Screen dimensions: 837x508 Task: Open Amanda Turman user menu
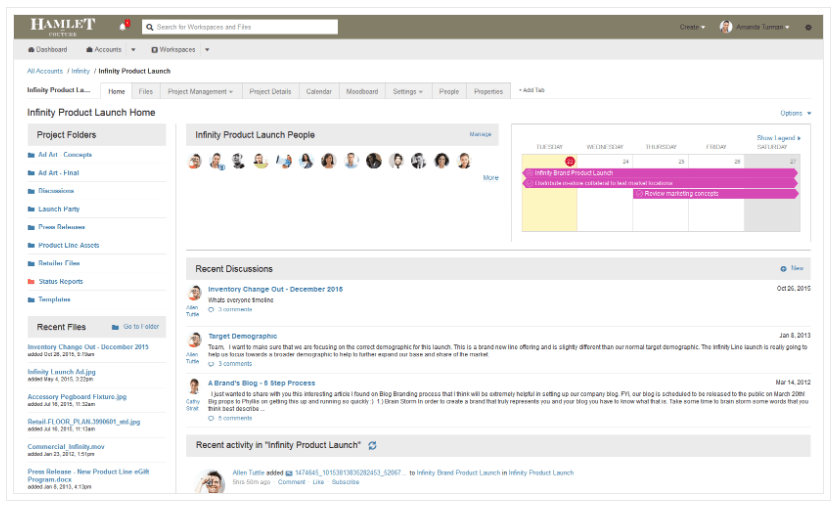pos(762,27)
